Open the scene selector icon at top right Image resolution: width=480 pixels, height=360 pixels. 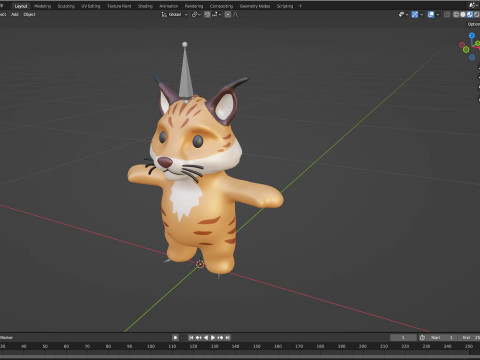(x=473, y=5)
